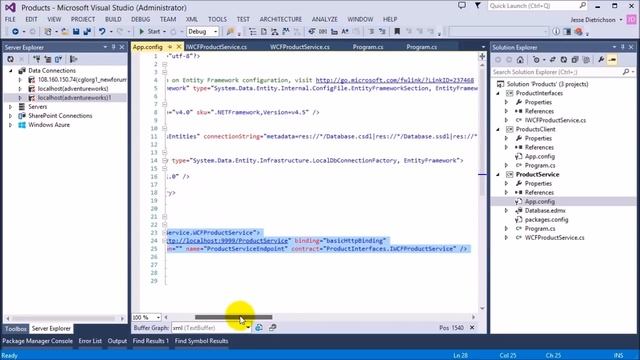Open the go.microsoft.com fwlink hyperlink
Screen dimensions: 640x360
click(395, 80)
